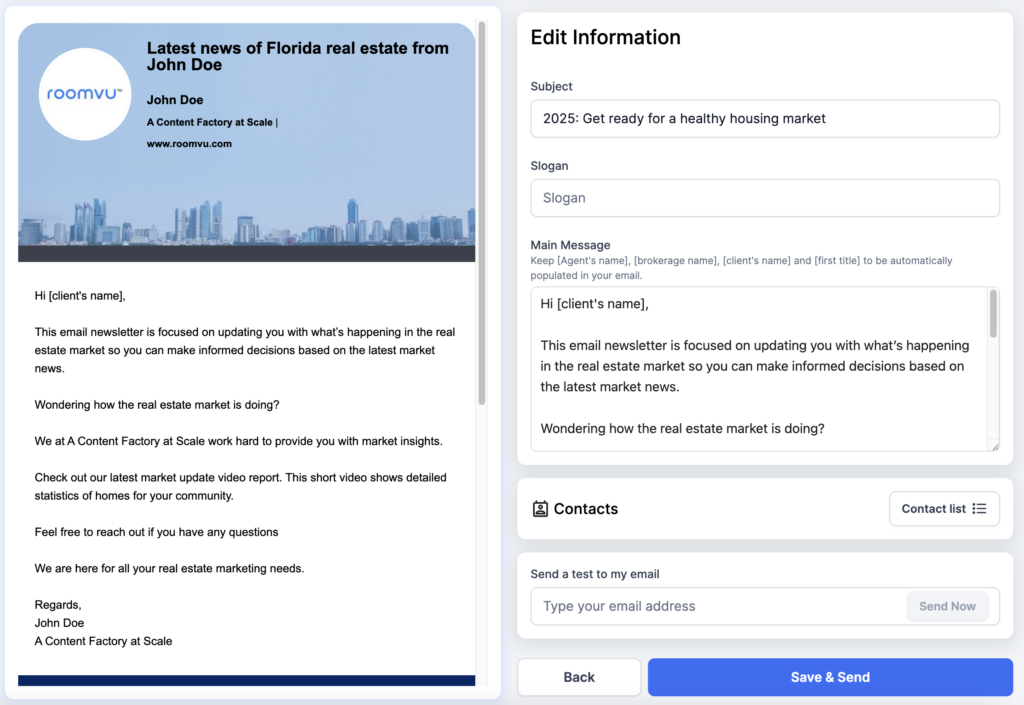Click the "Hi [client's name]," greeting in preview
This screenshot has width=1024, height=705.
(x=80, y=296)
